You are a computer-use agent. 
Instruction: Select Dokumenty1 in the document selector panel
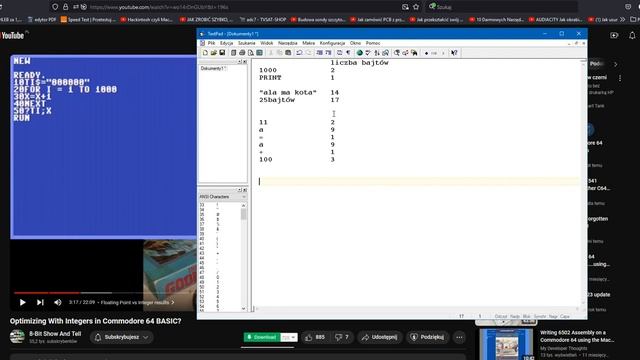[213, 69]
